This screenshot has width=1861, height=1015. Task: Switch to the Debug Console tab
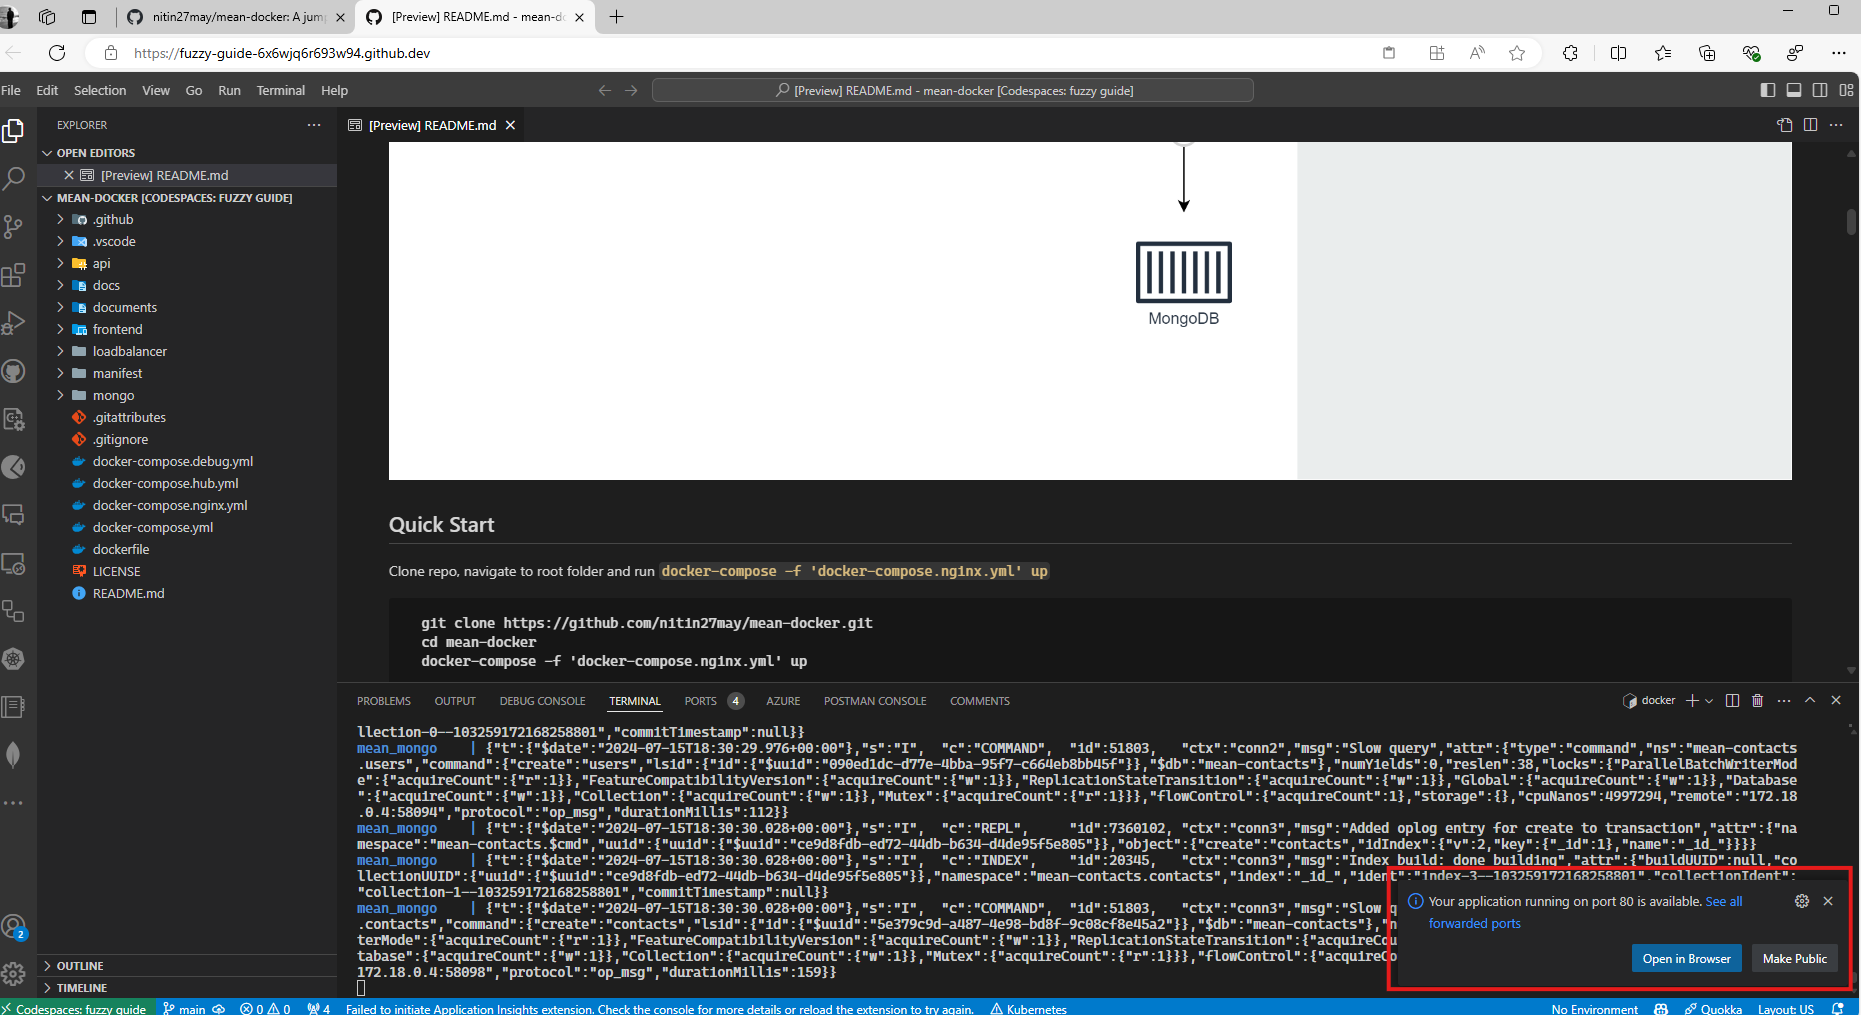[543, 701]
